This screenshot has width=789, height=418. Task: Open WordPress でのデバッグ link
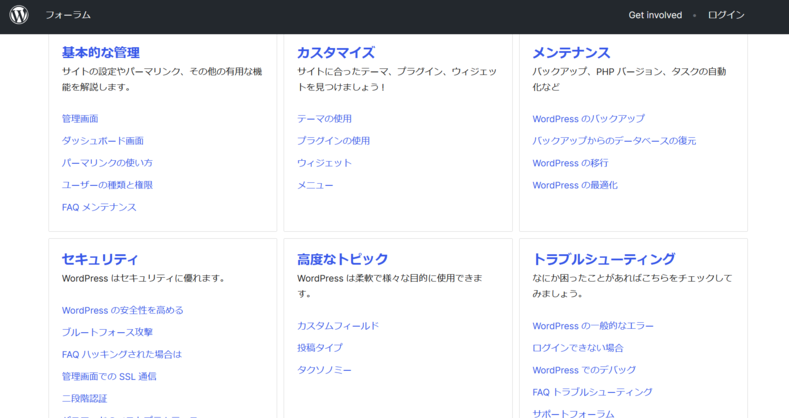[584, 370]
